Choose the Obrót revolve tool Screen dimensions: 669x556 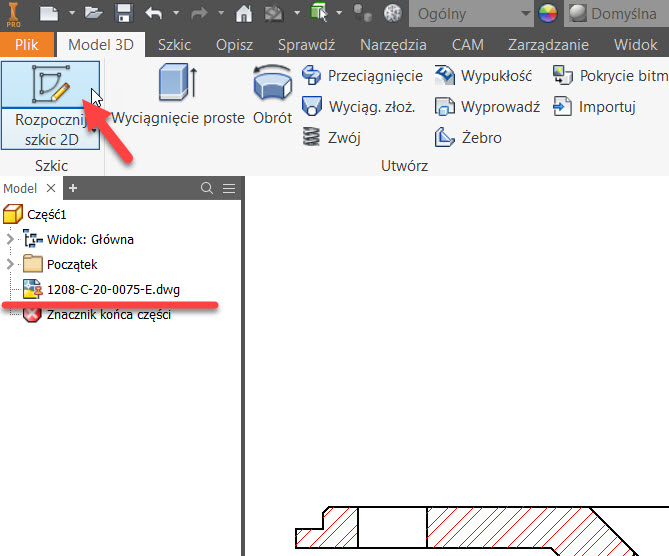click(272, 97)
